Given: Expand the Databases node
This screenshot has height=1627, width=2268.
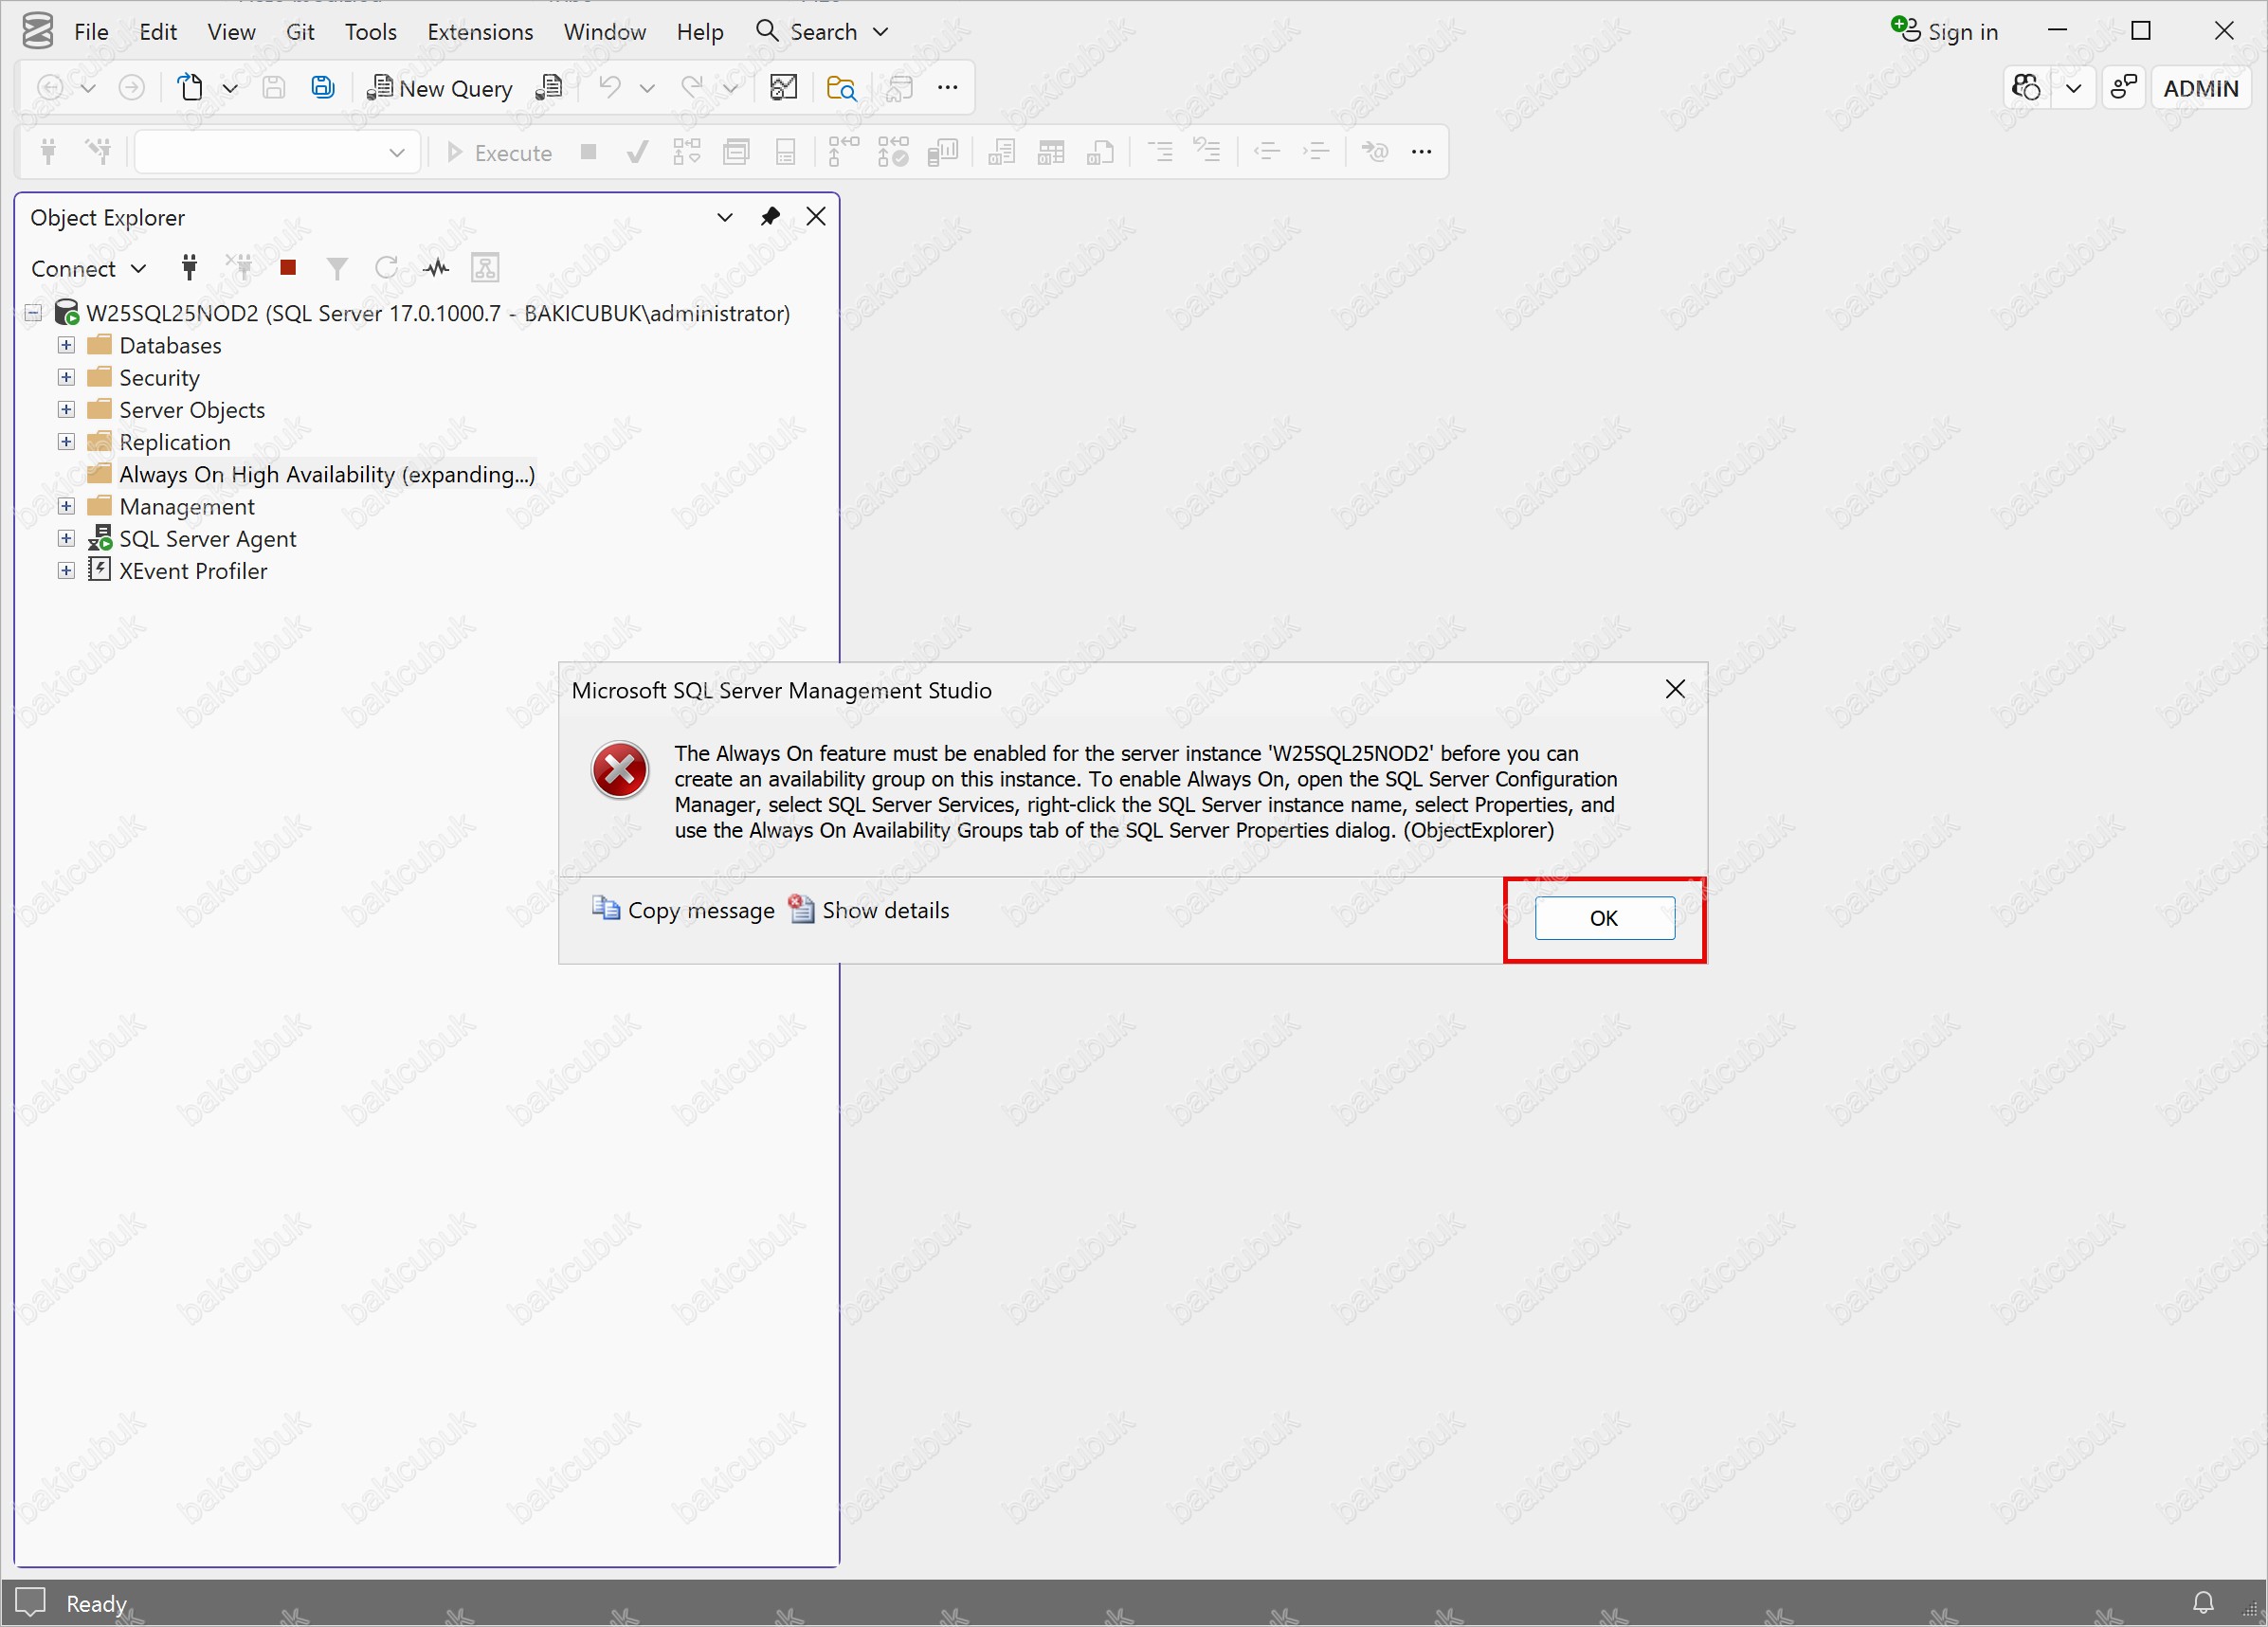Looking at the screenshot, I should tap(66, 345).
